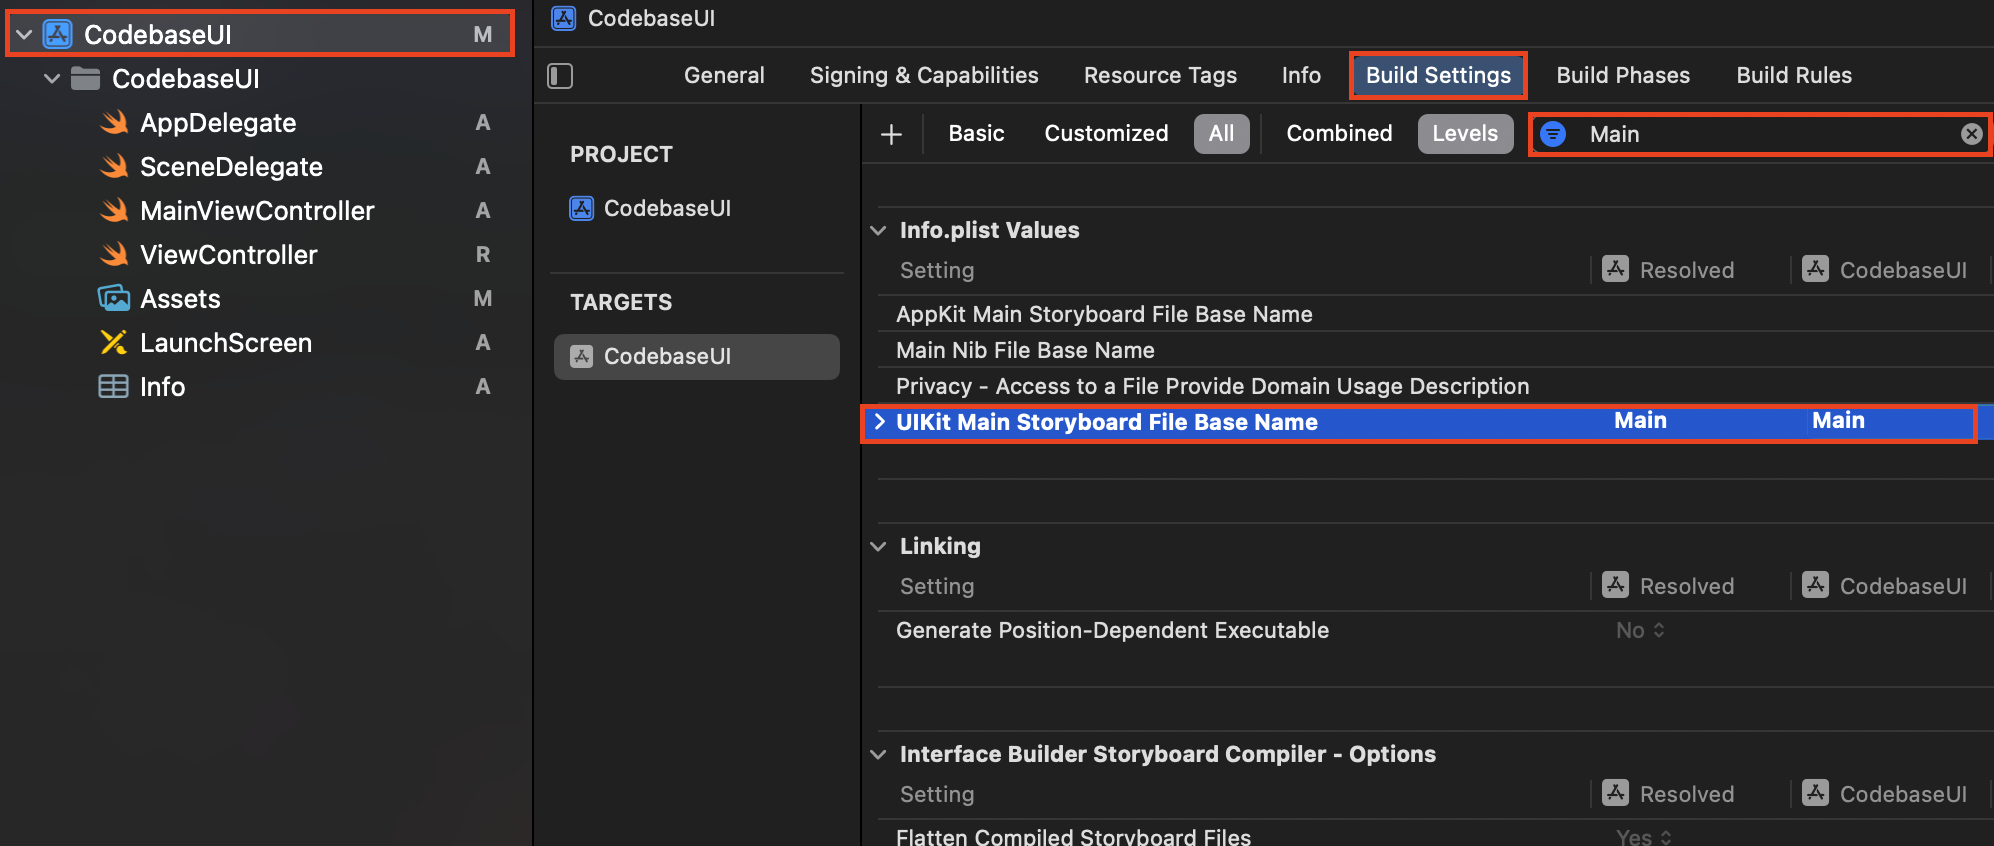Click CodebaseUI column icon in Info.plist Values
The image size is (1994, 846).
[1815, 269]
